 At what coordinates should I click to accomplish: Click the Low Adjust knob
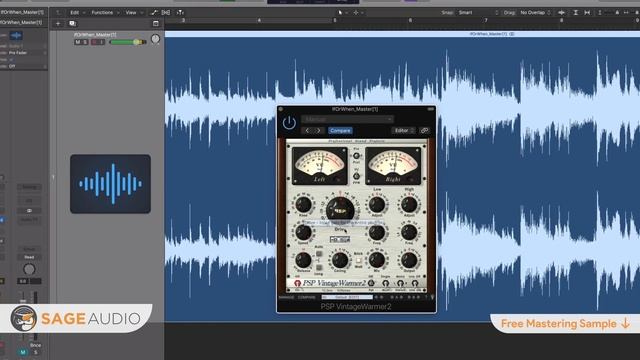(377, 204)
